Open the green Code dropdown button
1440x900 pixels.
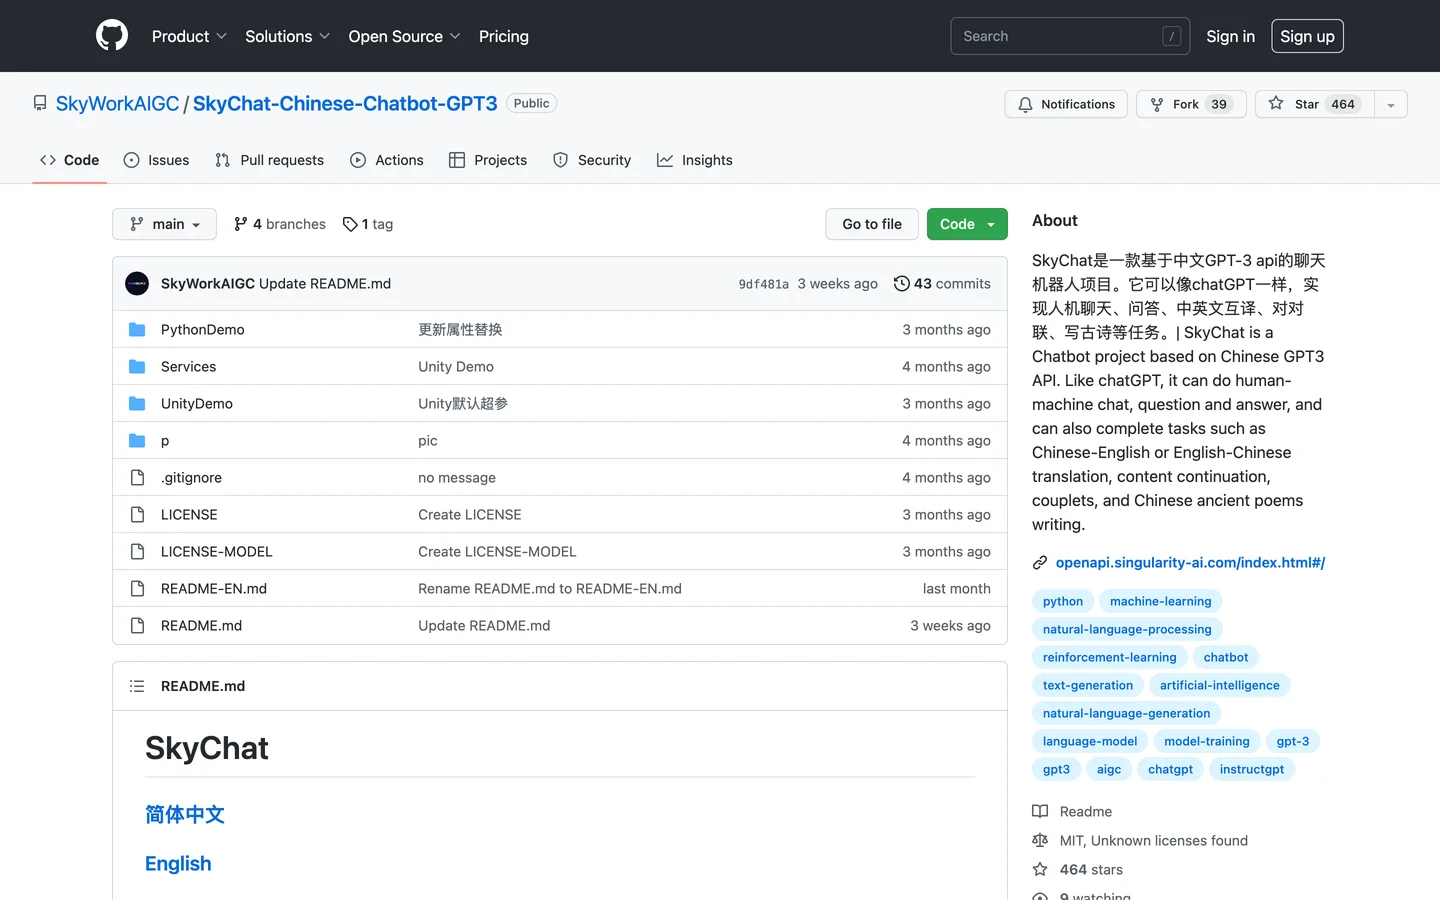click(x=967, y=224)
